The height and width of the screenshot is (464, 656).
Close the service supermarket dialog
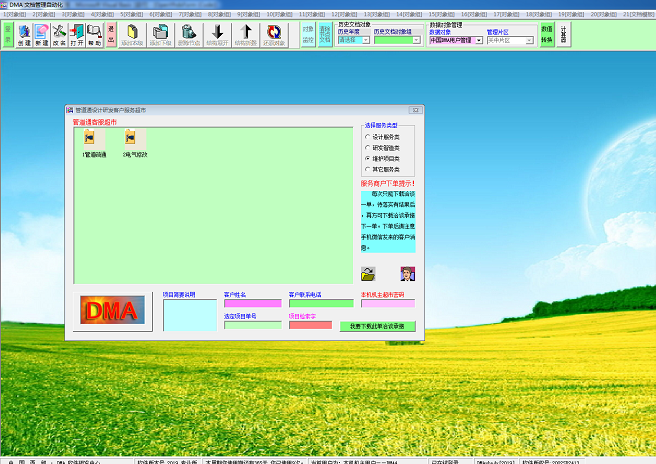click(x=415, y=110)
